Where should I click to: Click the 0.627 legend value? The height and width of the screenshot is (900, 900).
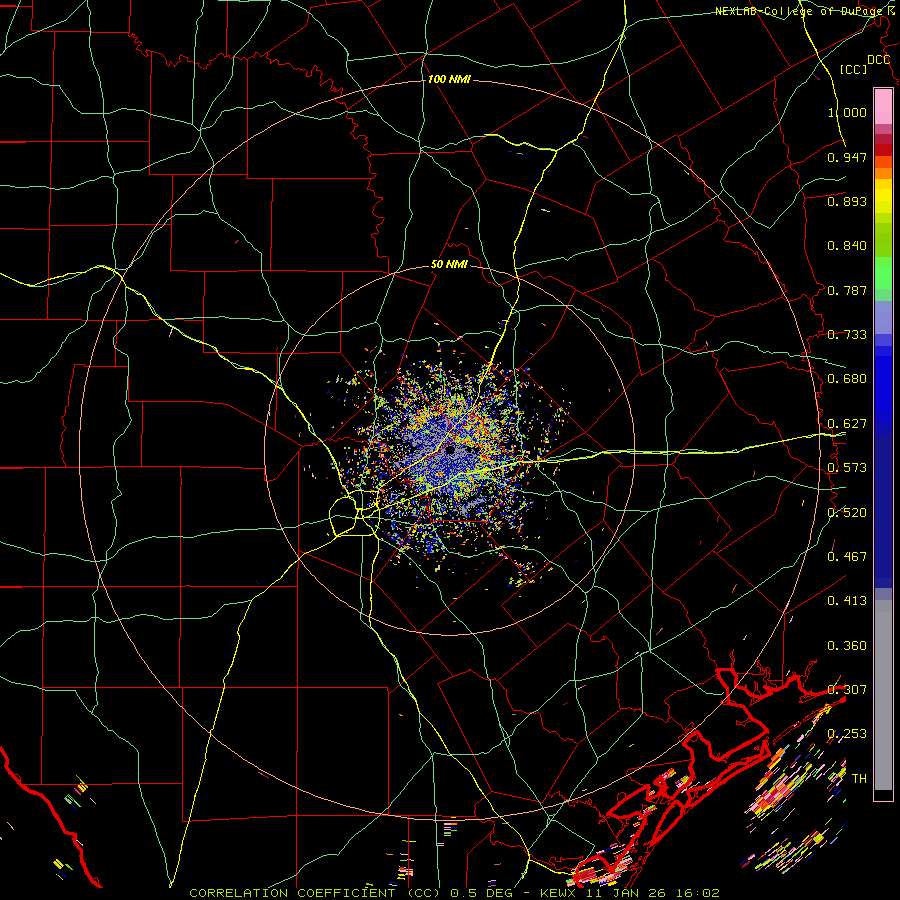847,424
